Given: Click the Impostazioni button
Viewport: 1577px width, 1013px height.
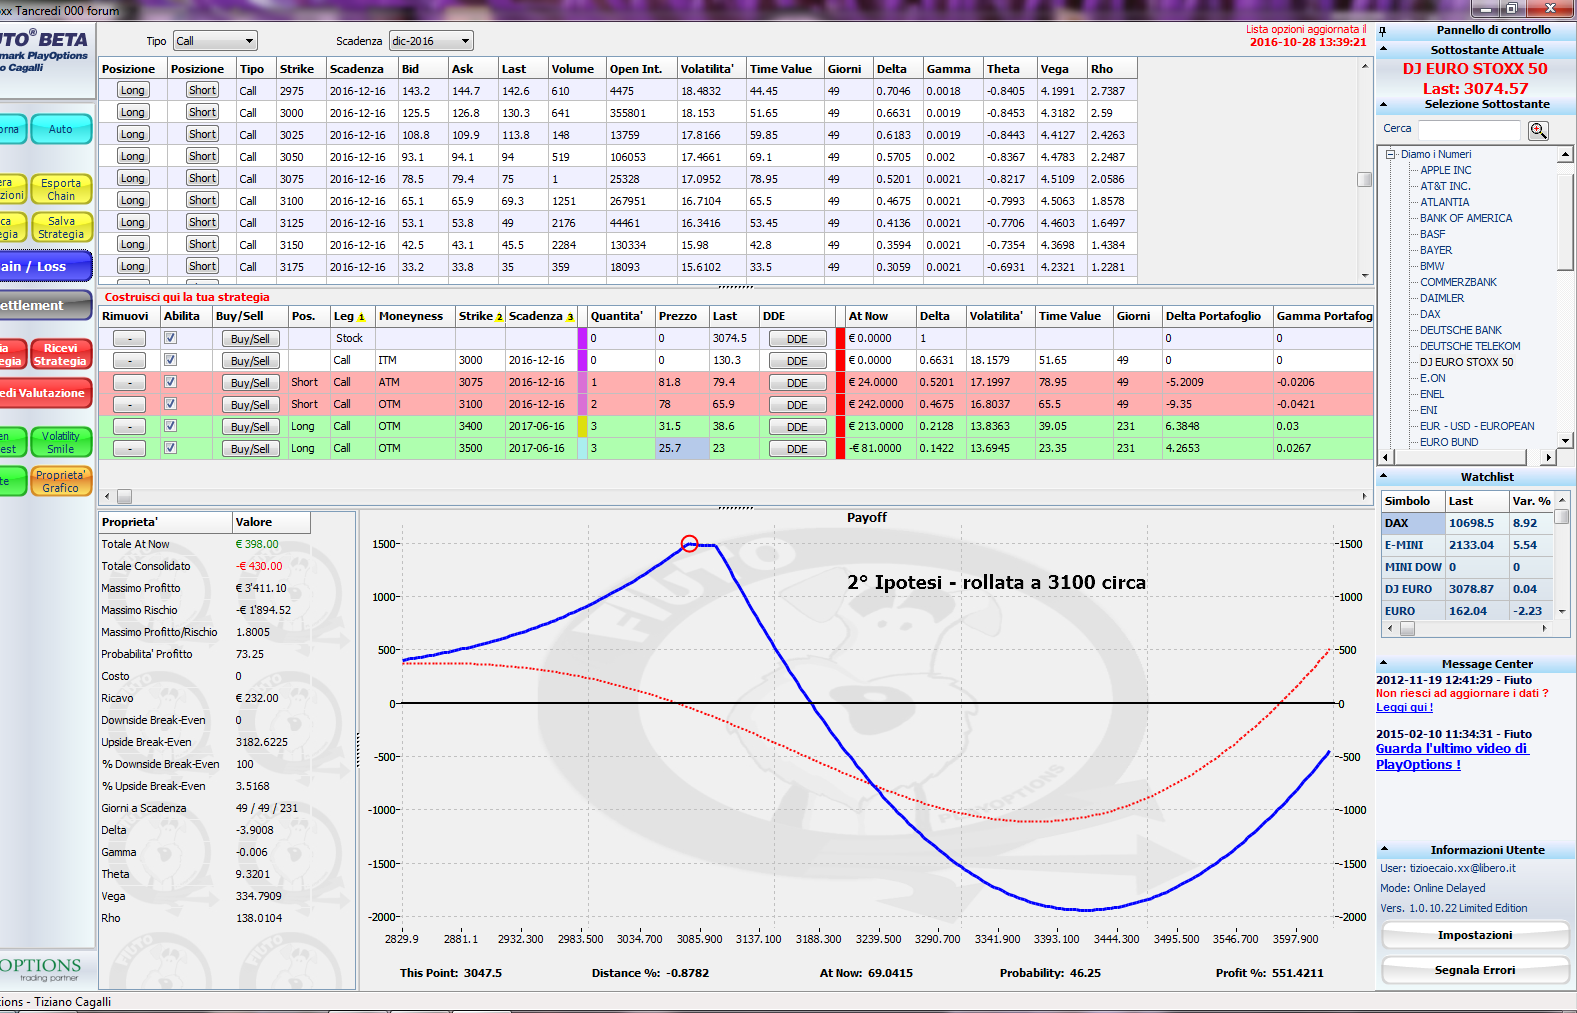Looking at the screenshot, I should click(1475, 935).
